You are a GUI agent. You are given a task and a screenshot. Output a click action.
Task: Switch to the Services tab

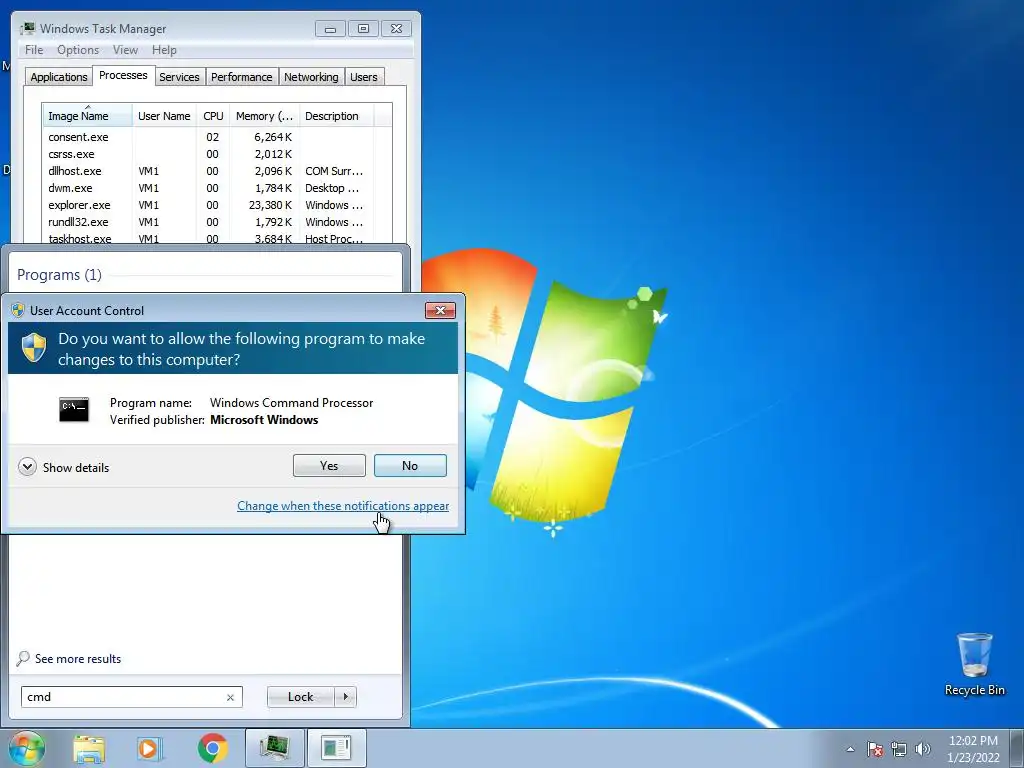[180, 76]
